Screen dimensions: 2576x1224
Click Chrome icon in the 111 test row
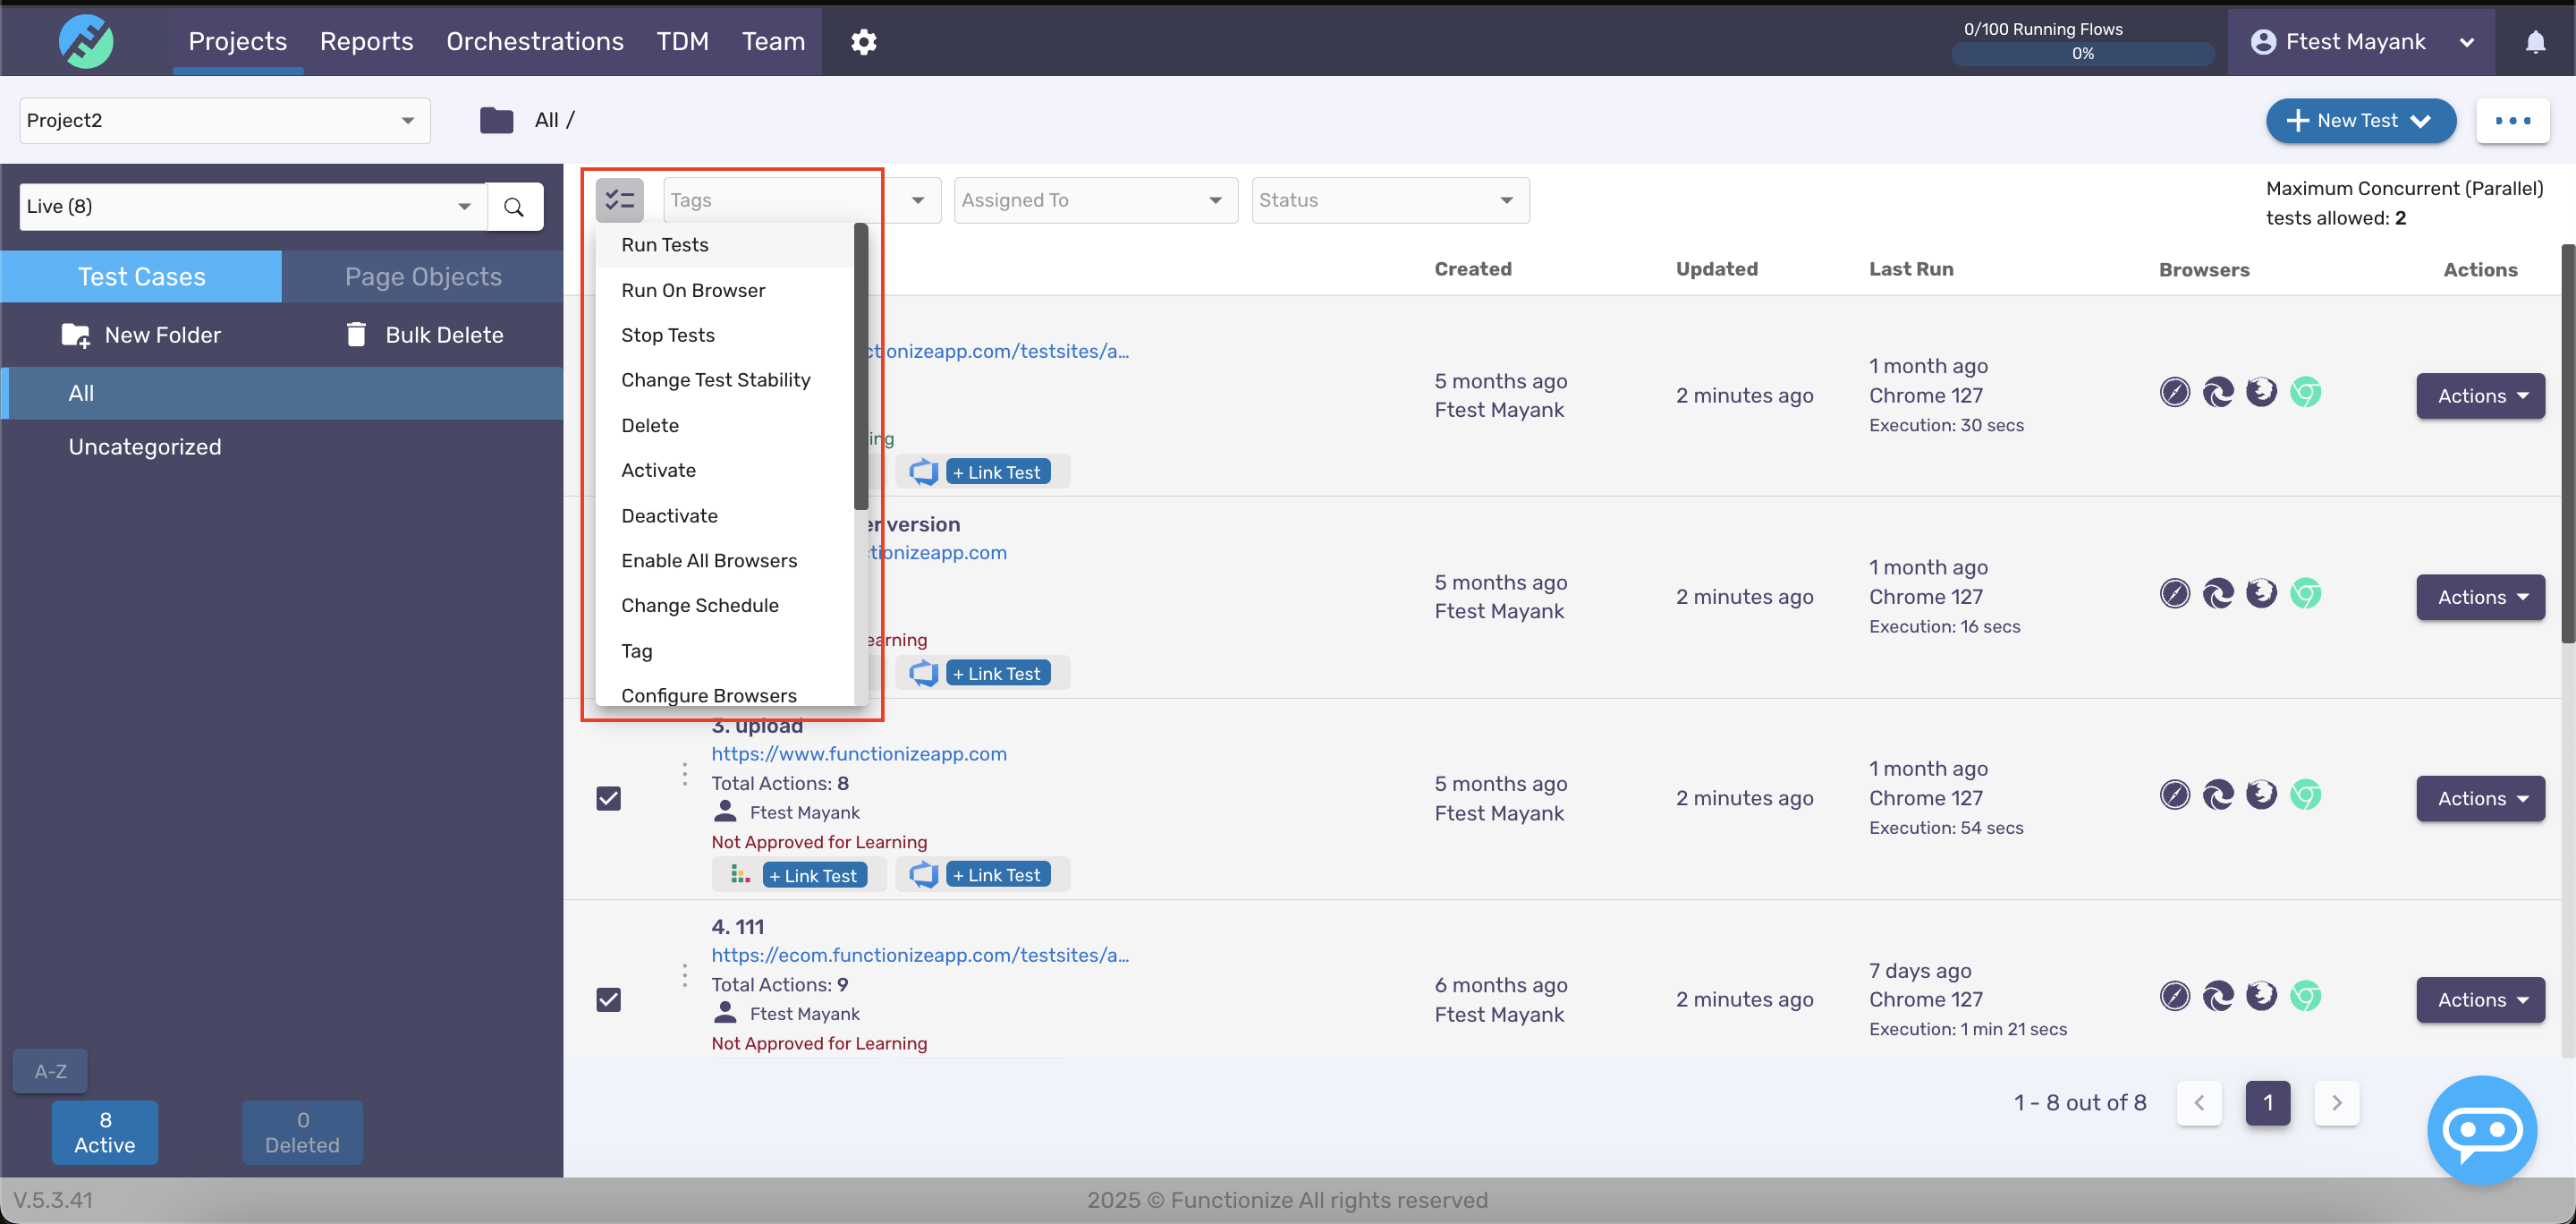(2305, 996)
